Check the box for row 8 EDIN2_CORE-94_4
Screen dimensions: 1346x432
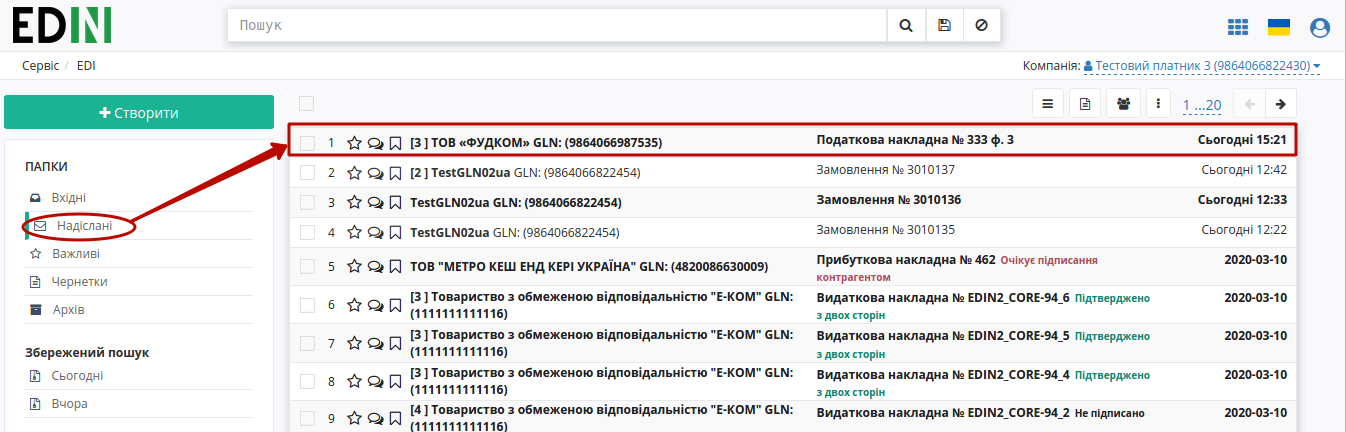(308, 381)
